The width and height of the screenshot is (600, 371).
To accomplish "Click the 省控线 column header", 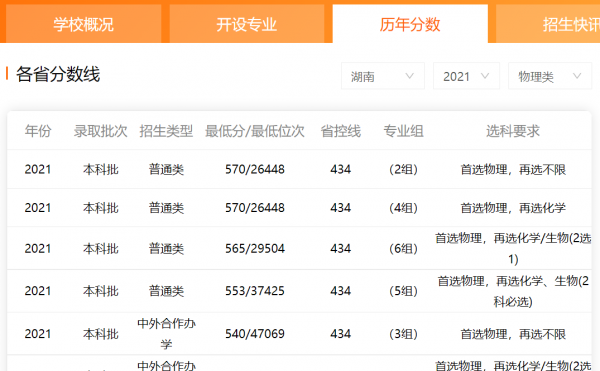I will (x=341, y=131).
